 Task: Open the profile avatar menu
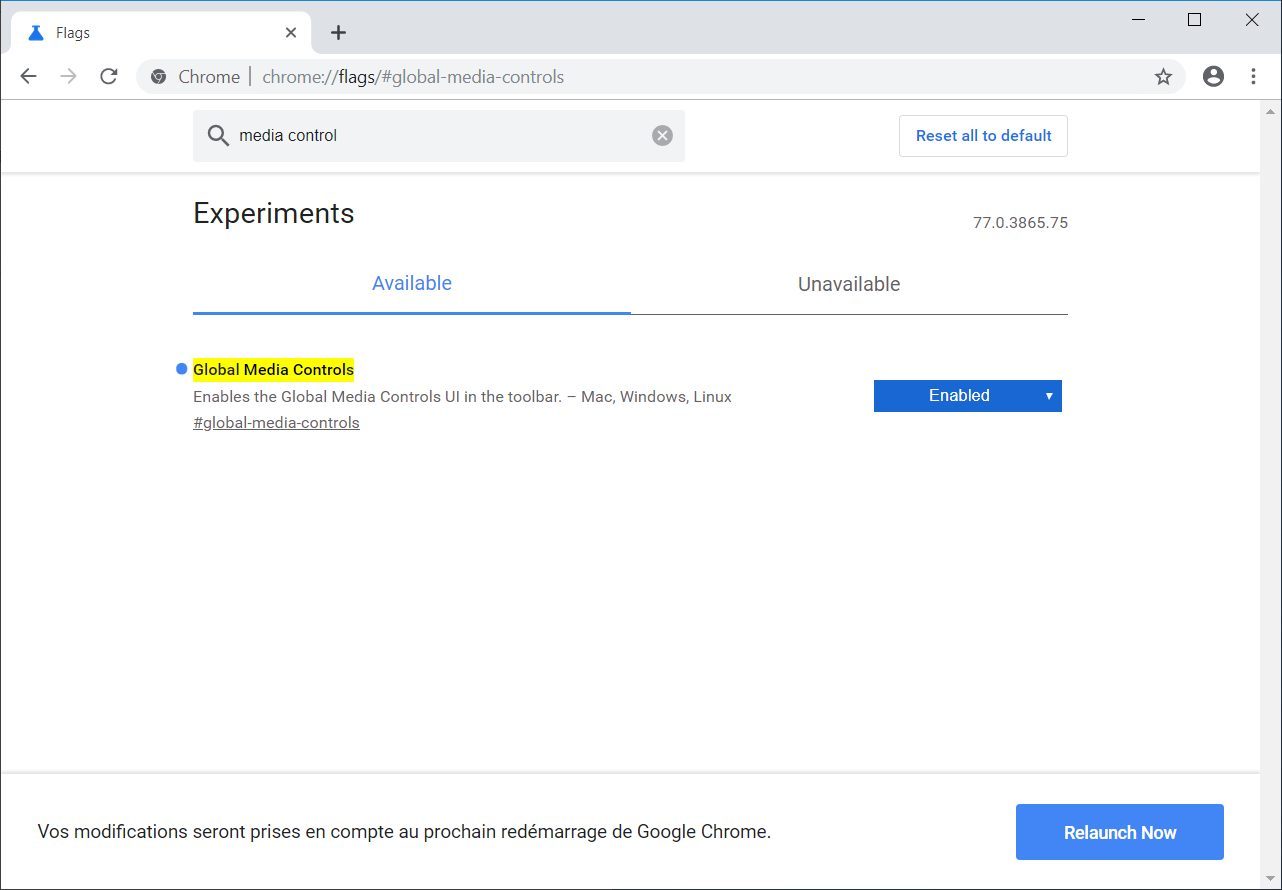[x=1213, y=76]
